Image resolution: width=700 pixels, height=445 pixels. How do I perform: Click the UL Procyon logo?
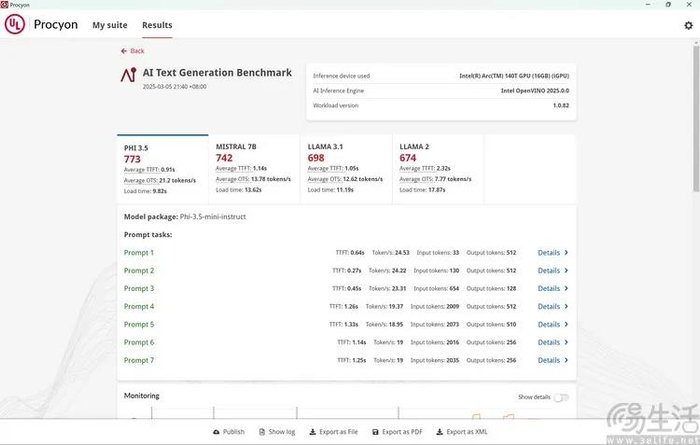pyautogui.click(x=15, y=24)
